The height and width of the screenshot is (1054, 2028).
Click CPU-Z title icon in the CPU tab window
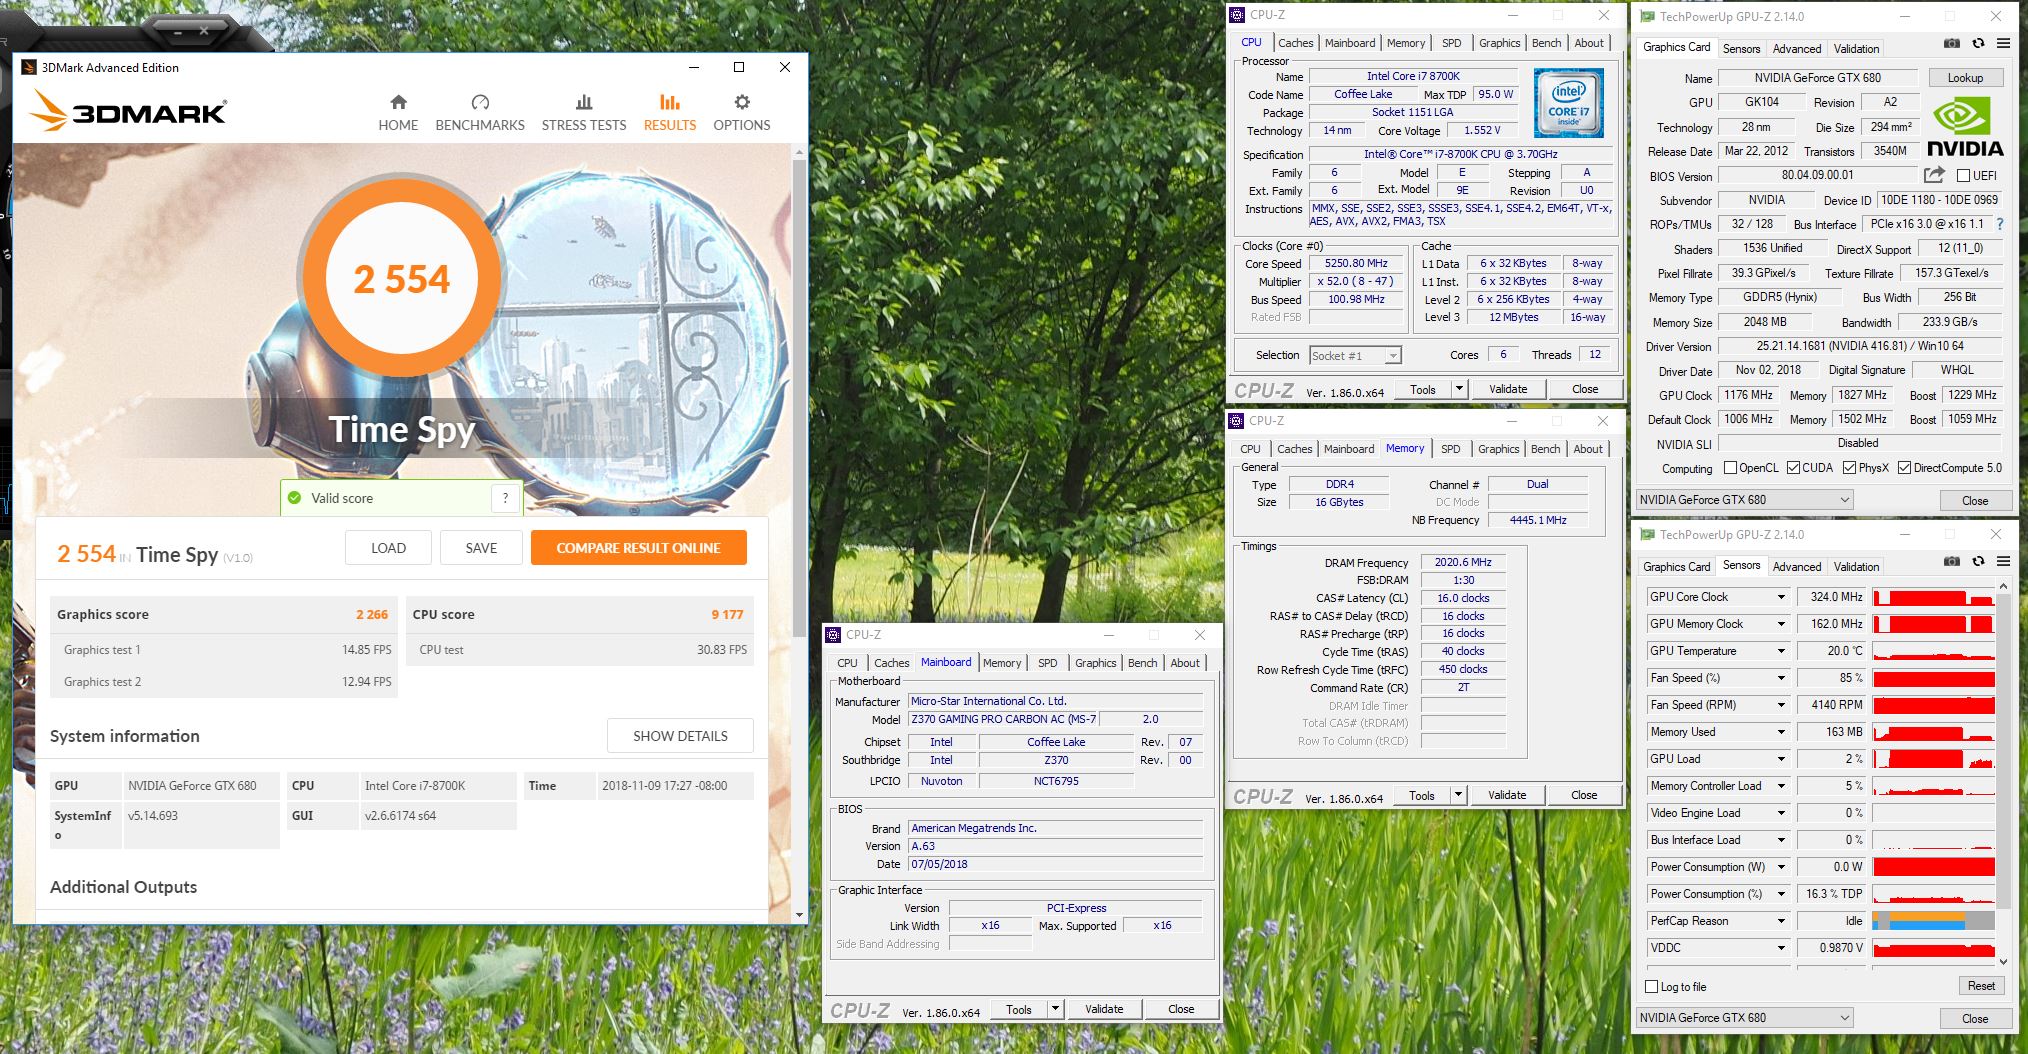tap(1237, 15)
